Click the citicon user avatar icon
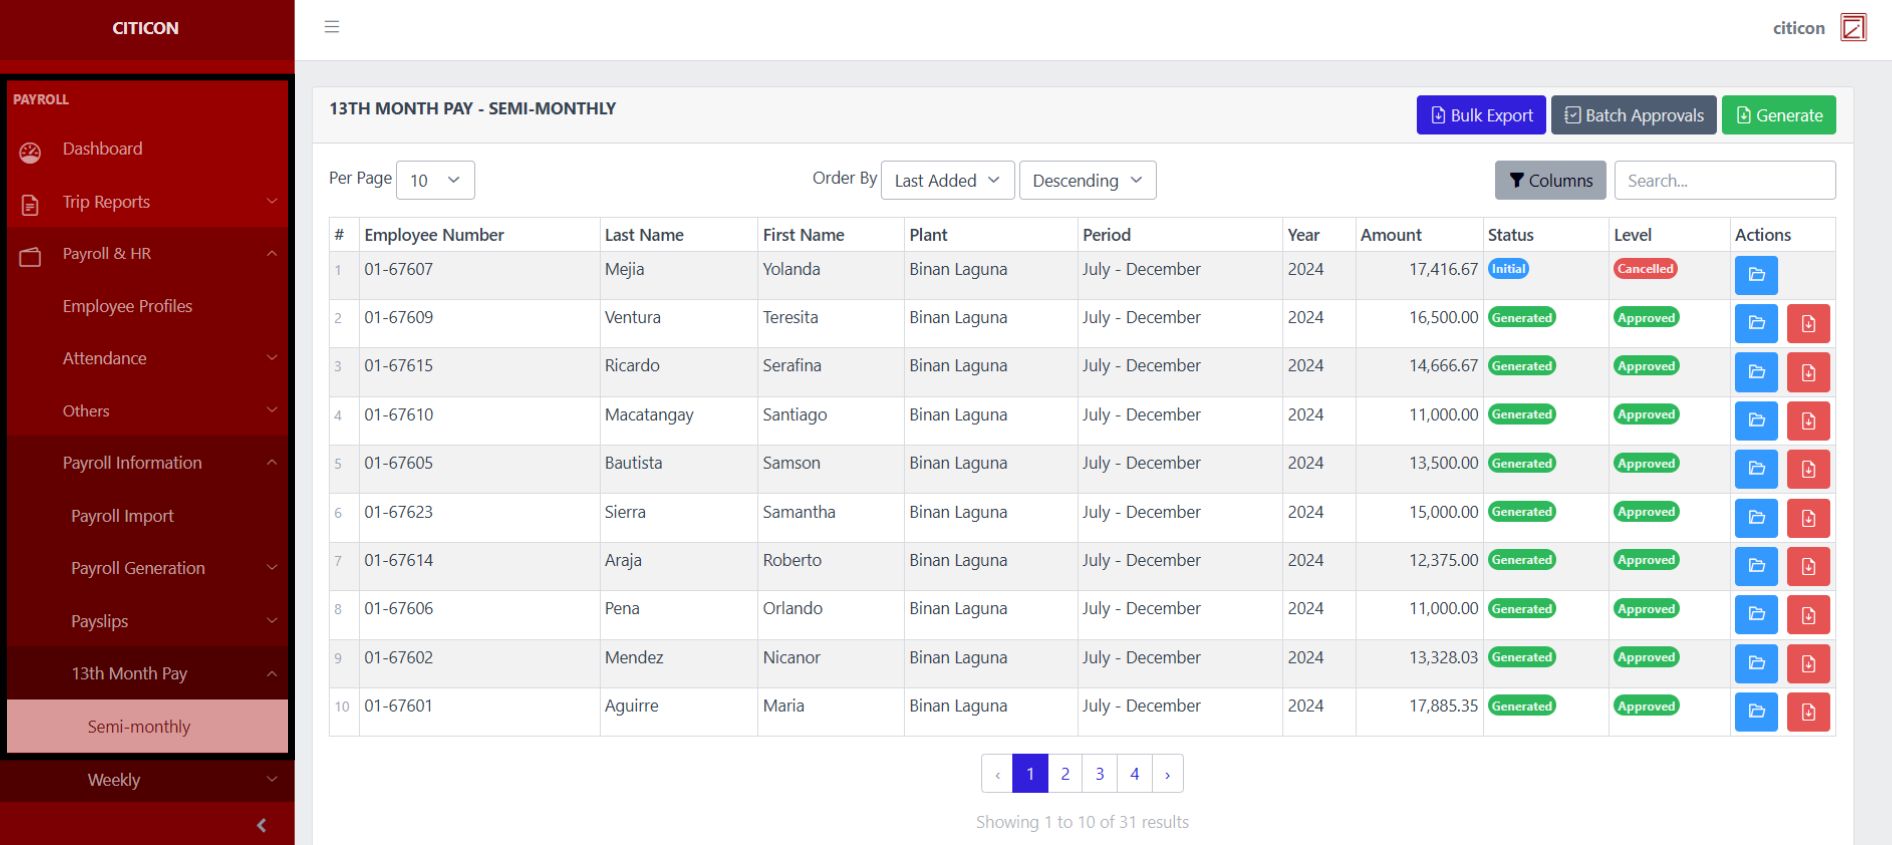Image resolution: width=1892 pixels, height=845 pixels. (x=1853, y=28)
